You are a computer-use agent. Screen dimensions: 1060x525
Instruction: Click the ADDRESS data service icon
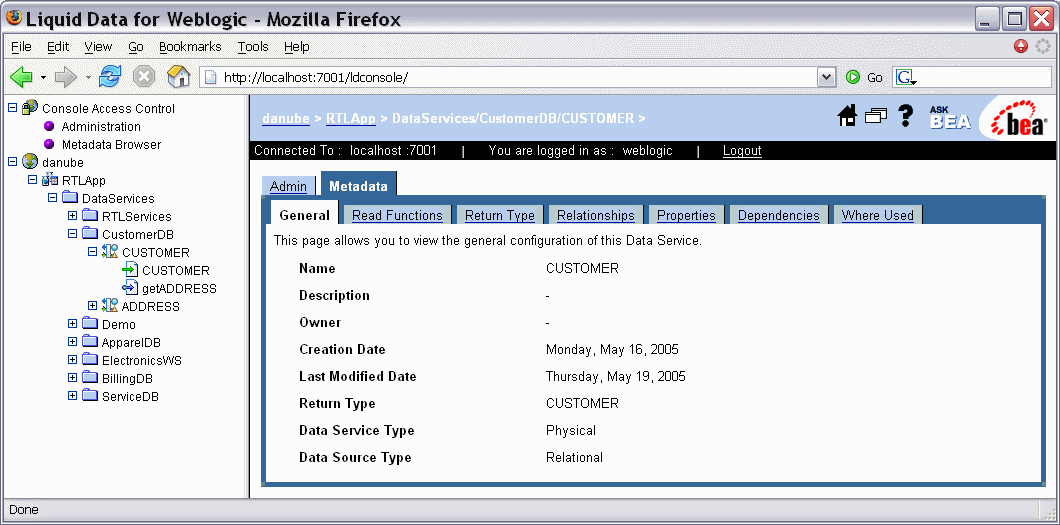(x=110, y=306)
